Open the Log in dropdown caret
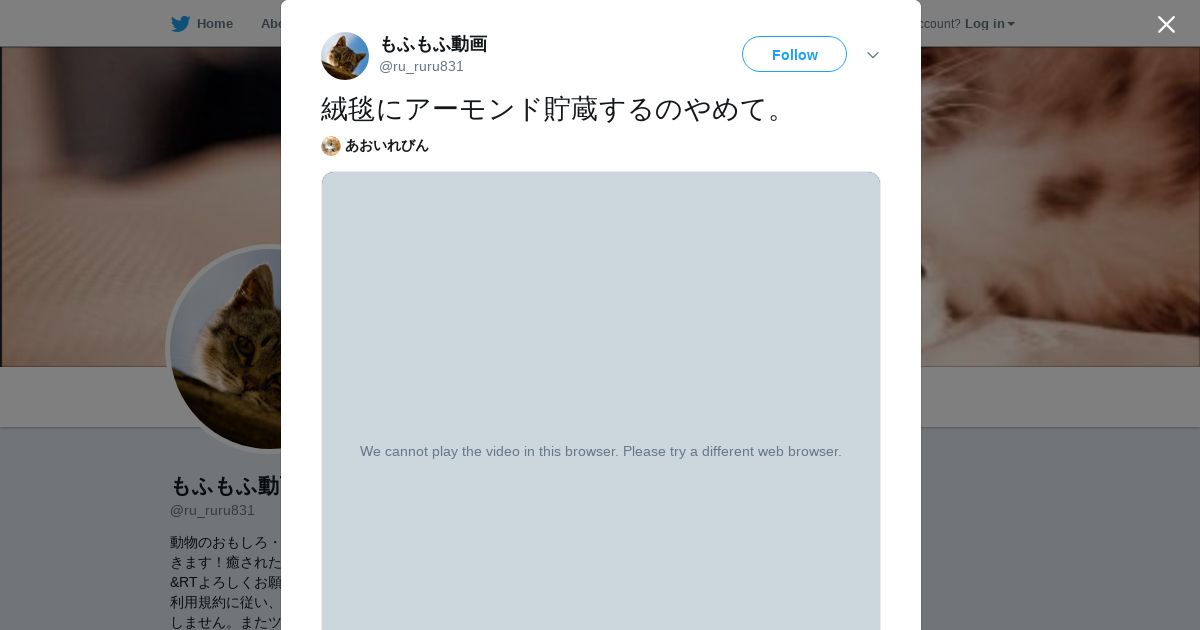 (x=1011, y=24)
